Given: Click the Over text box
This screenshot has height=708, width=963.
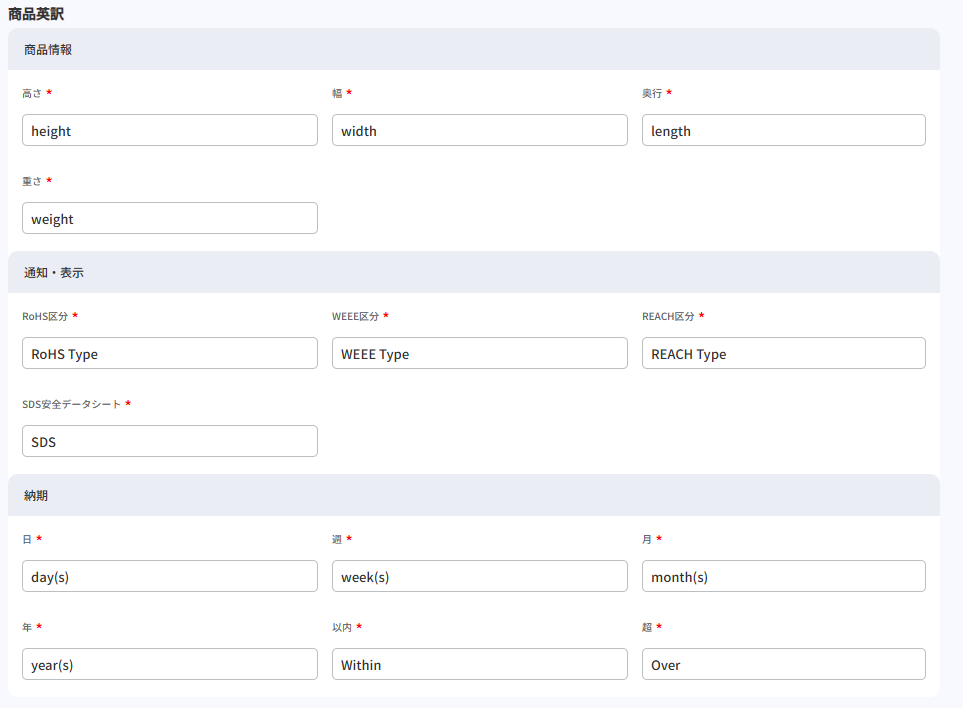Looking at the screenshot, I should click(x=783, y=664).
